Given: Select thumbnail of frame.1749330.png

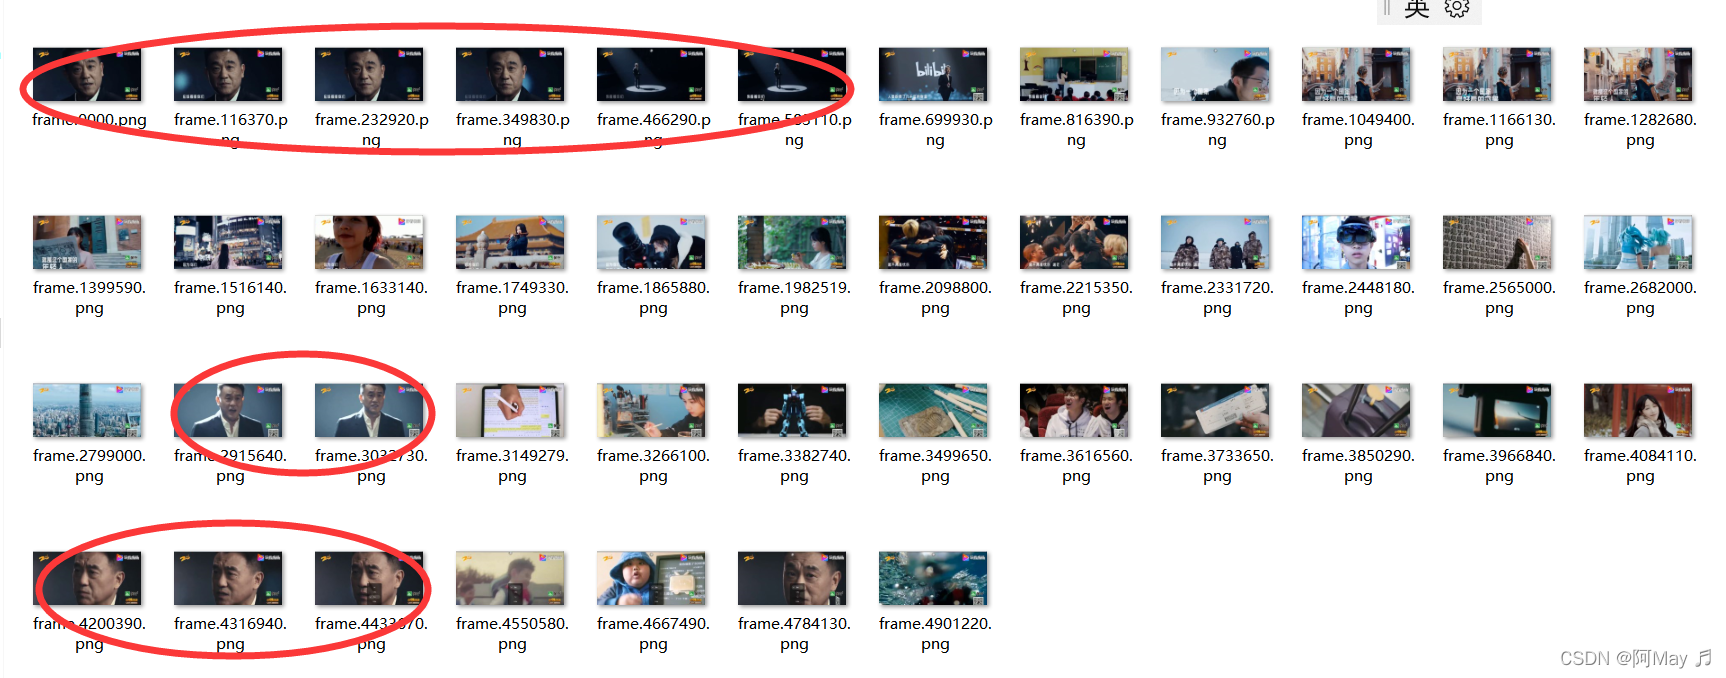Looking at the screenshot, I should click(510, 243).
